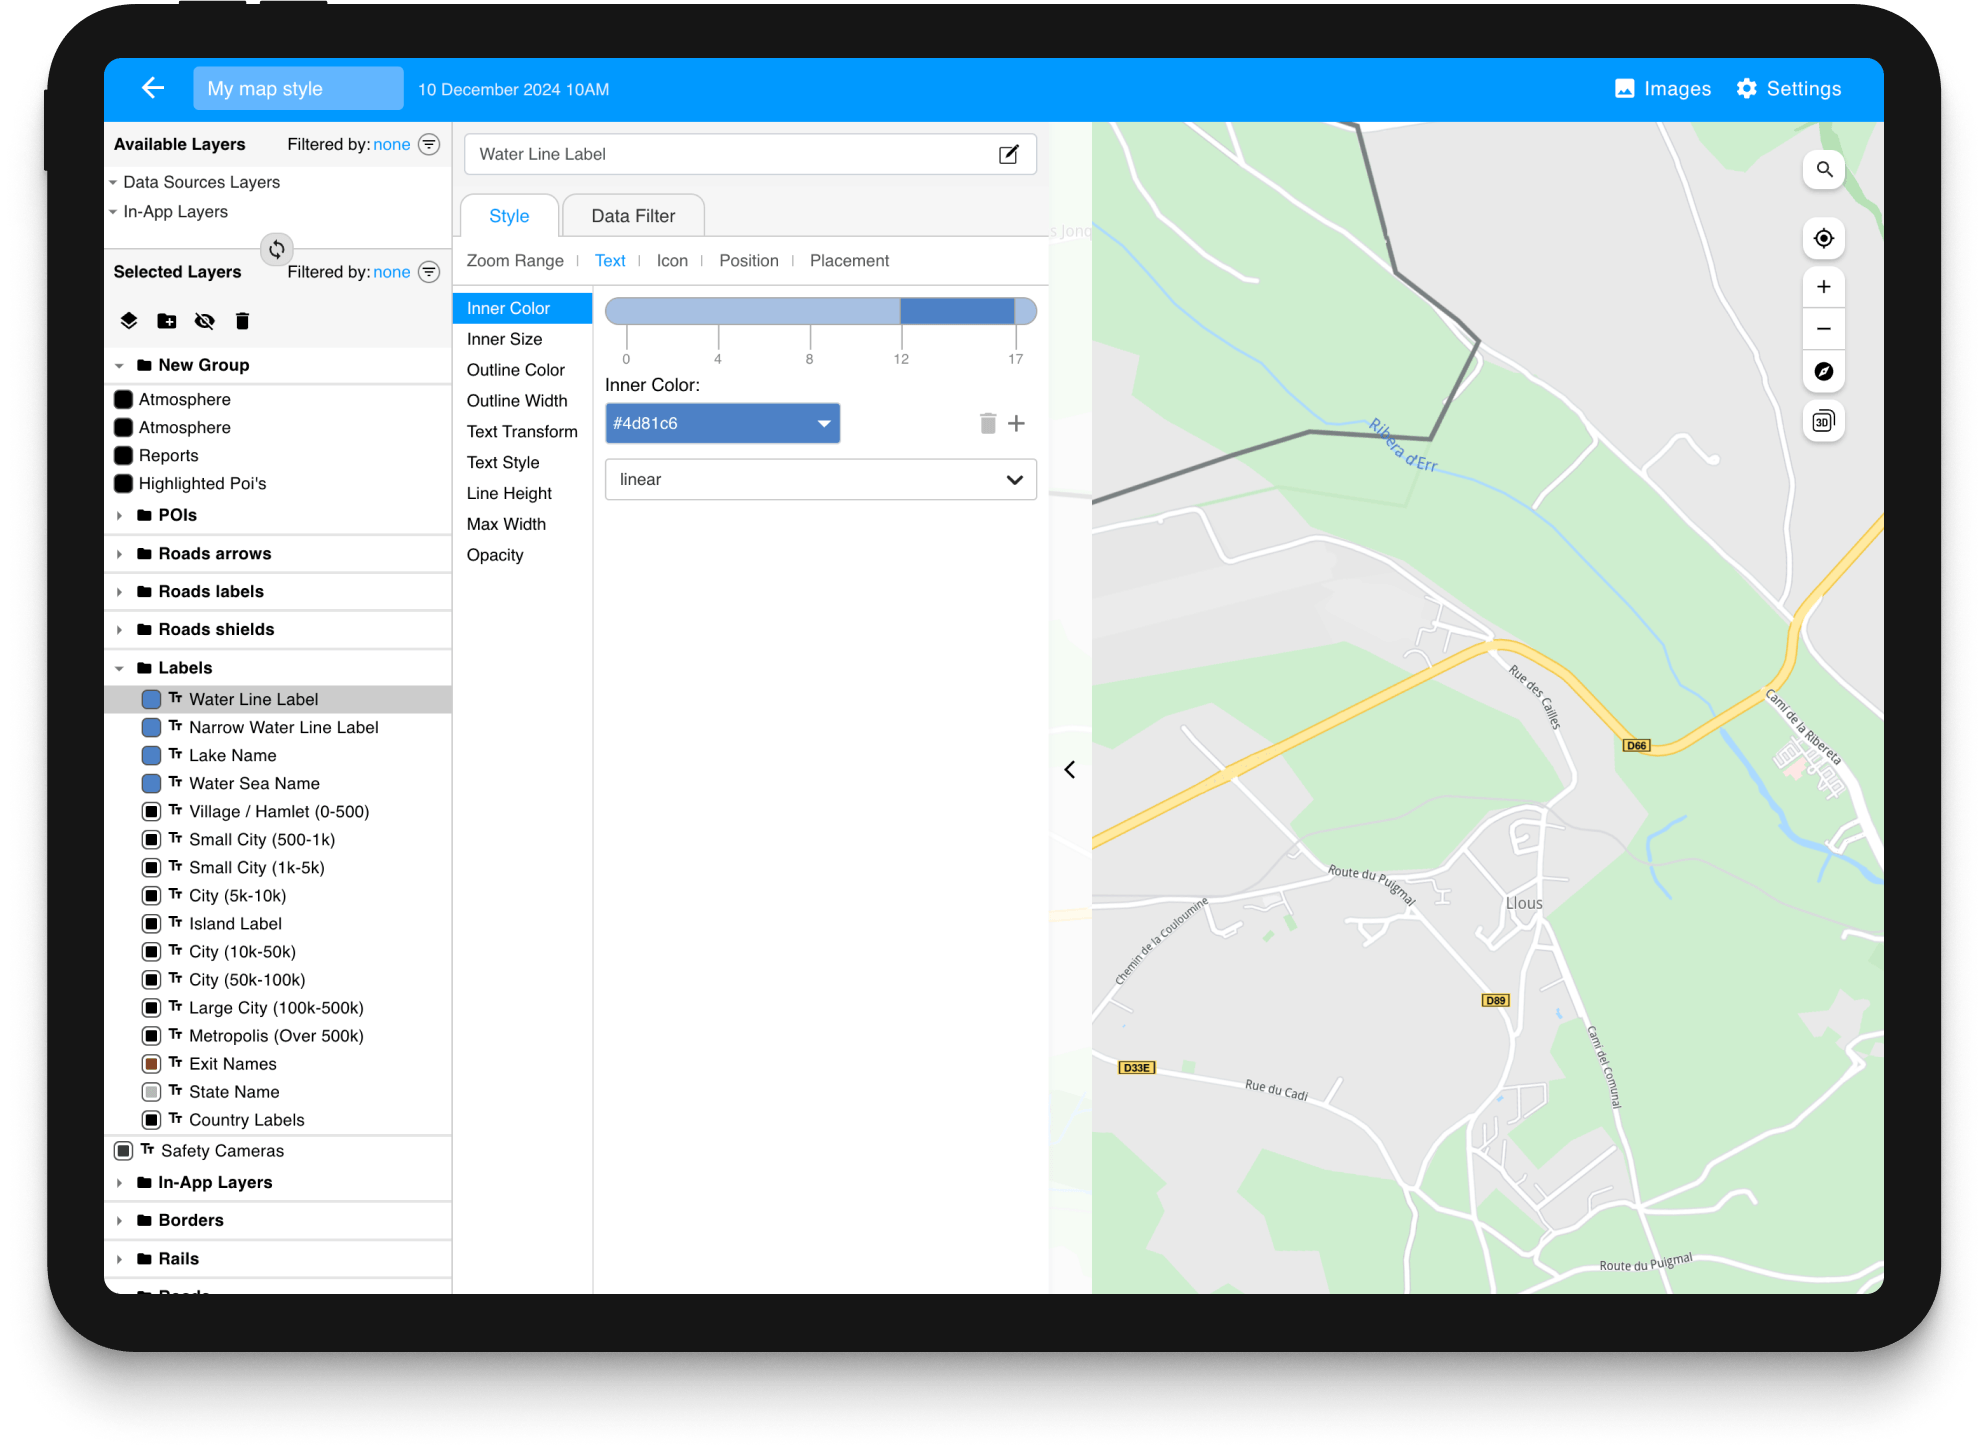Toggle the Narrow Water Line Label swatch checkbox

pos(151,727)
